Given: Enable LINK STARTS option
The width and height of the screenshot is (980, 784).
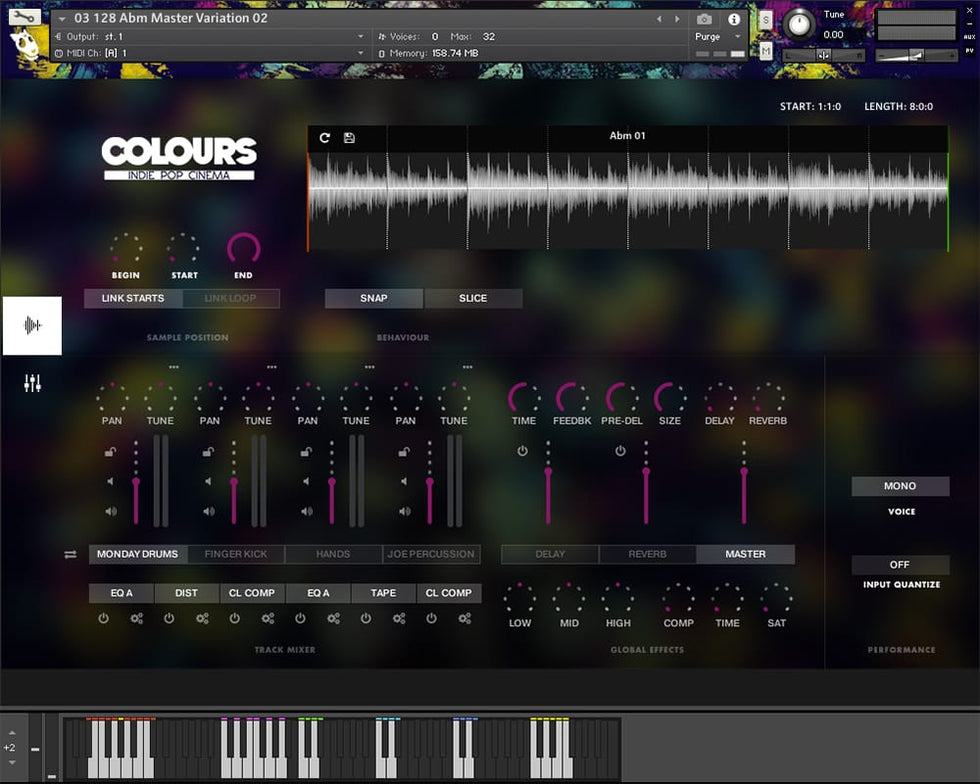Looking at the screenshot, I should coord(132,298).
